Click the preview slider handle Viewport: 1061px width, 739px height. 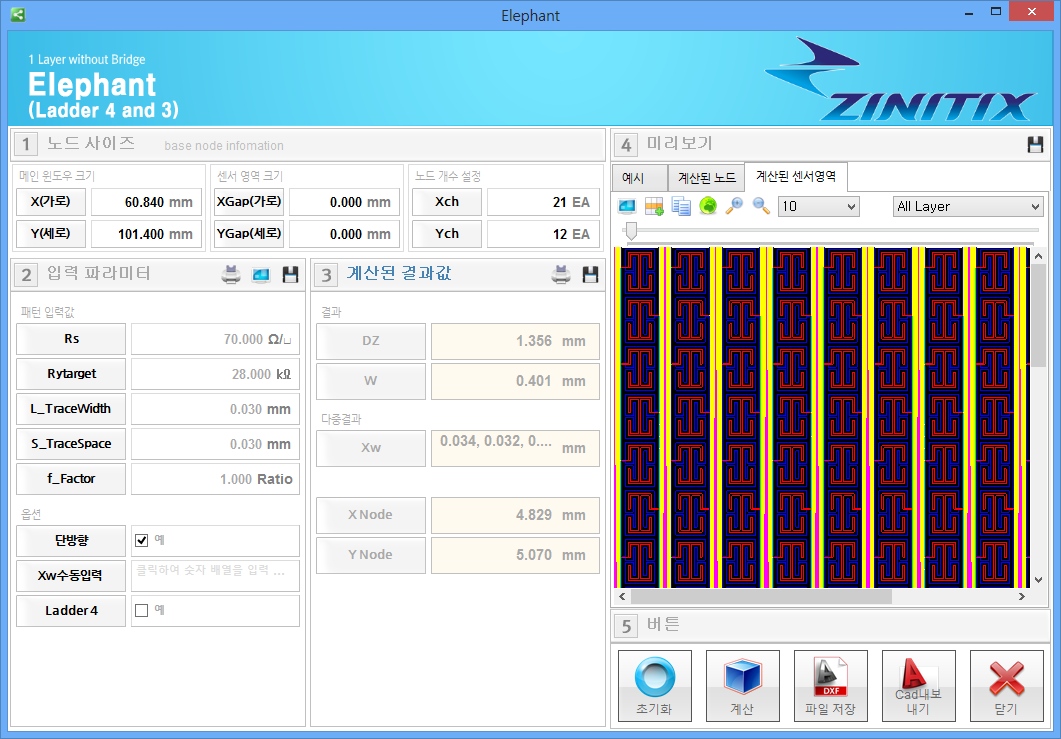pos(630,232)
